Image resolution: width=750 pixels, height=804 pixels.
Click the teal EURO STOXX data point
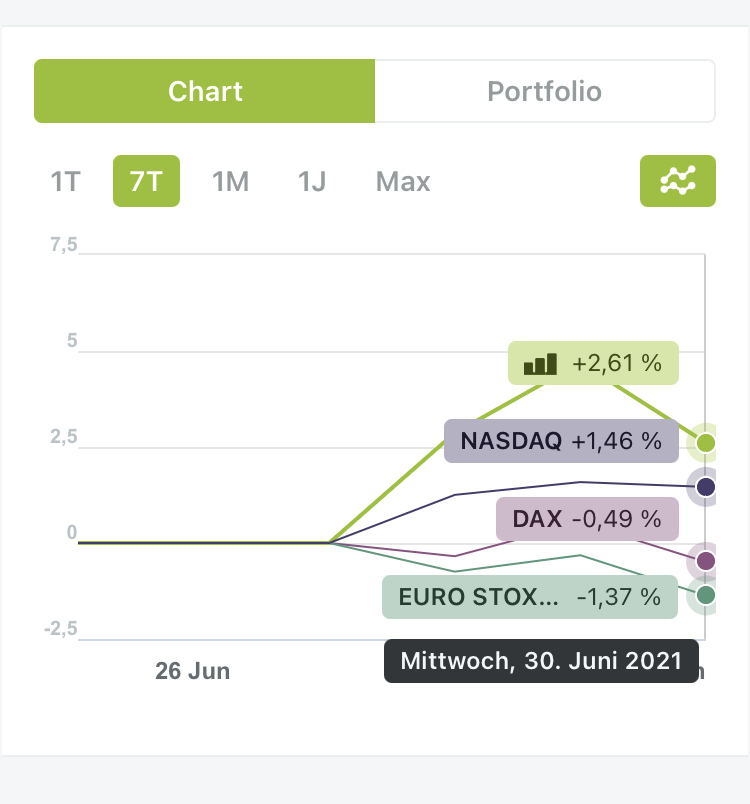706,595
